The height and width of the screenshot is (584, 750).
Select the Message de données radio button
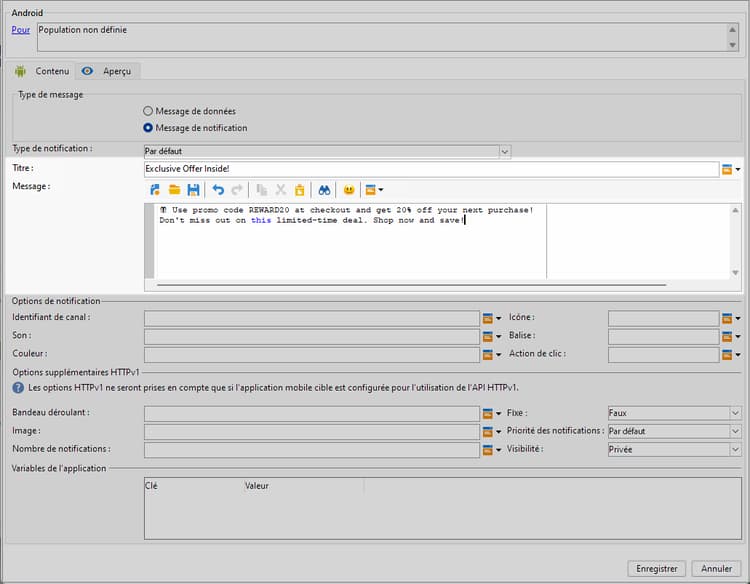[x=149, y=111]
